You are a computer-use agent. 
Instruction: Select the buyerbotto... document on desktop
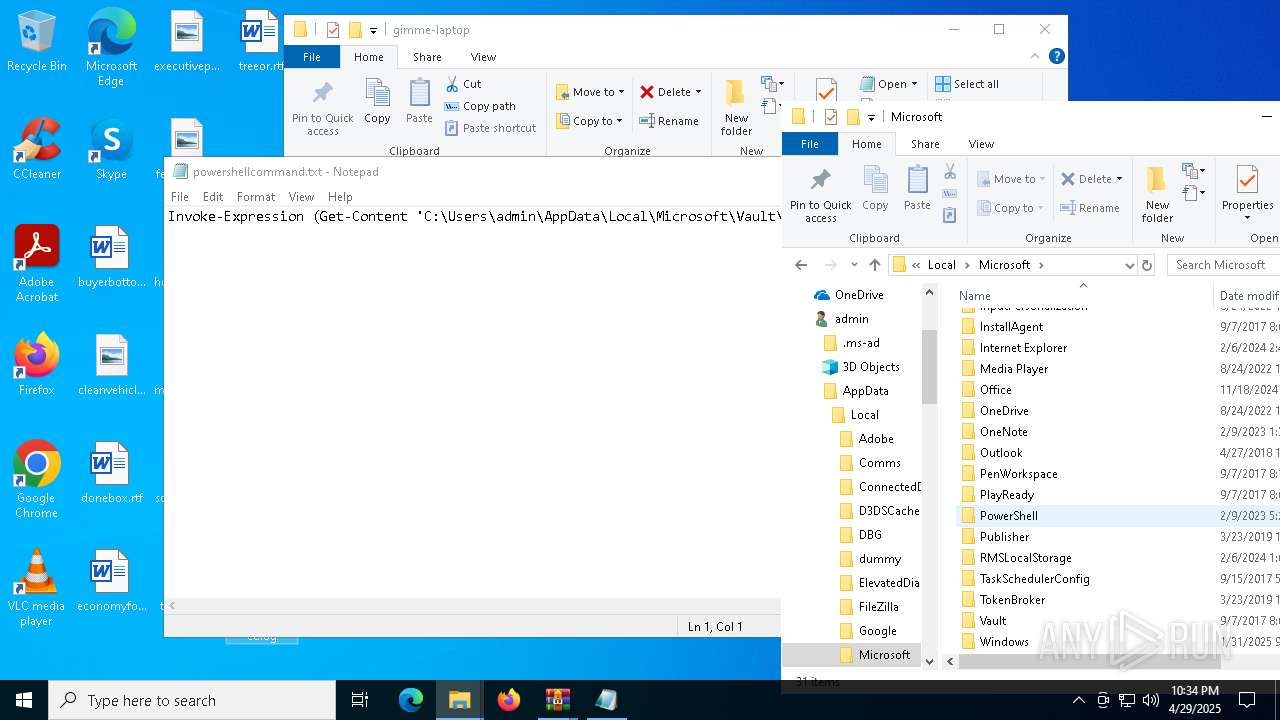pyautogui.click(x=111, y=258)
